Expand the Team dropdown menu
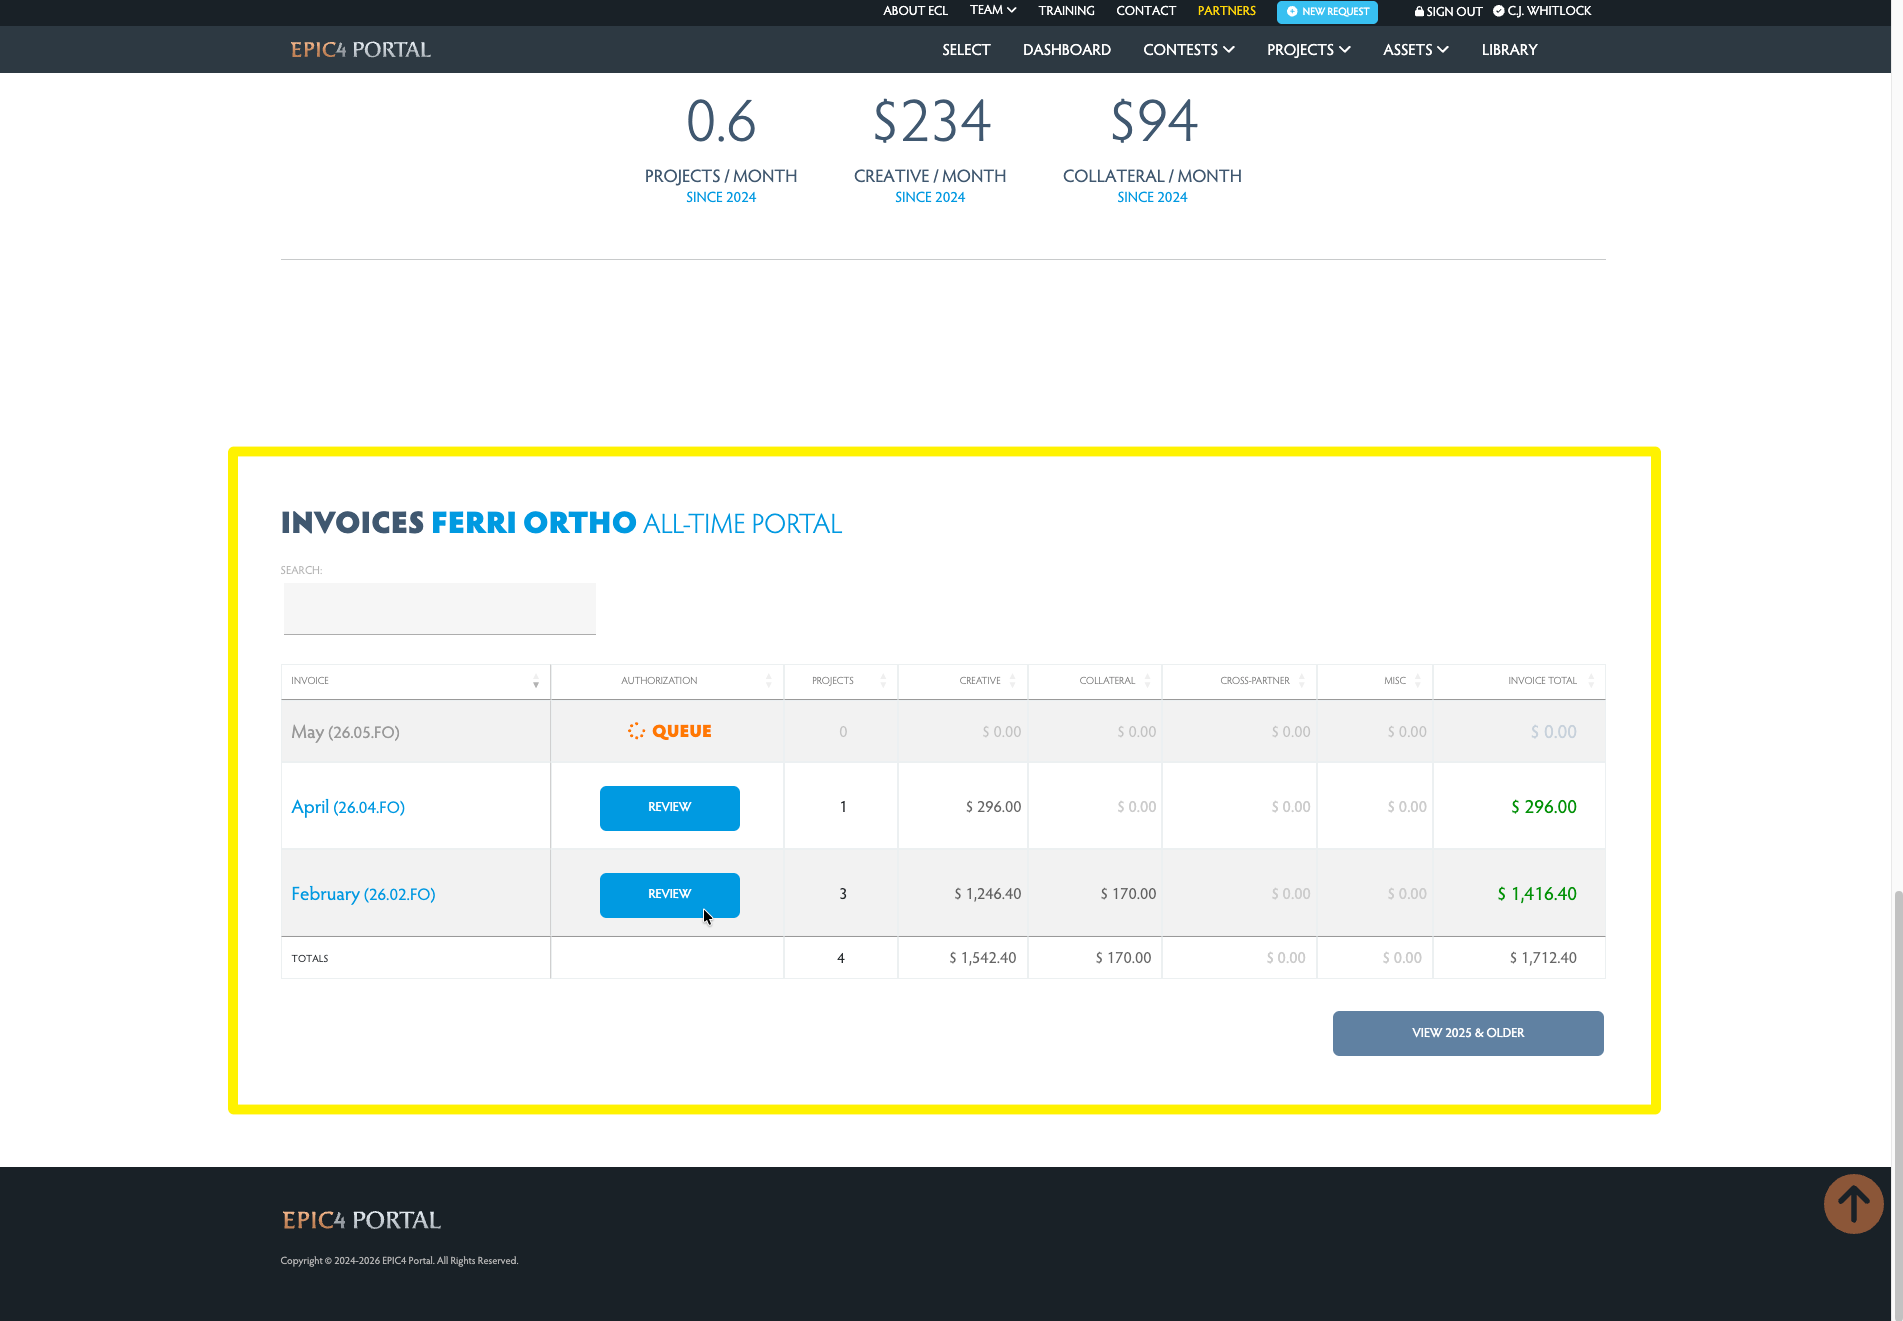 coord(992,10)
